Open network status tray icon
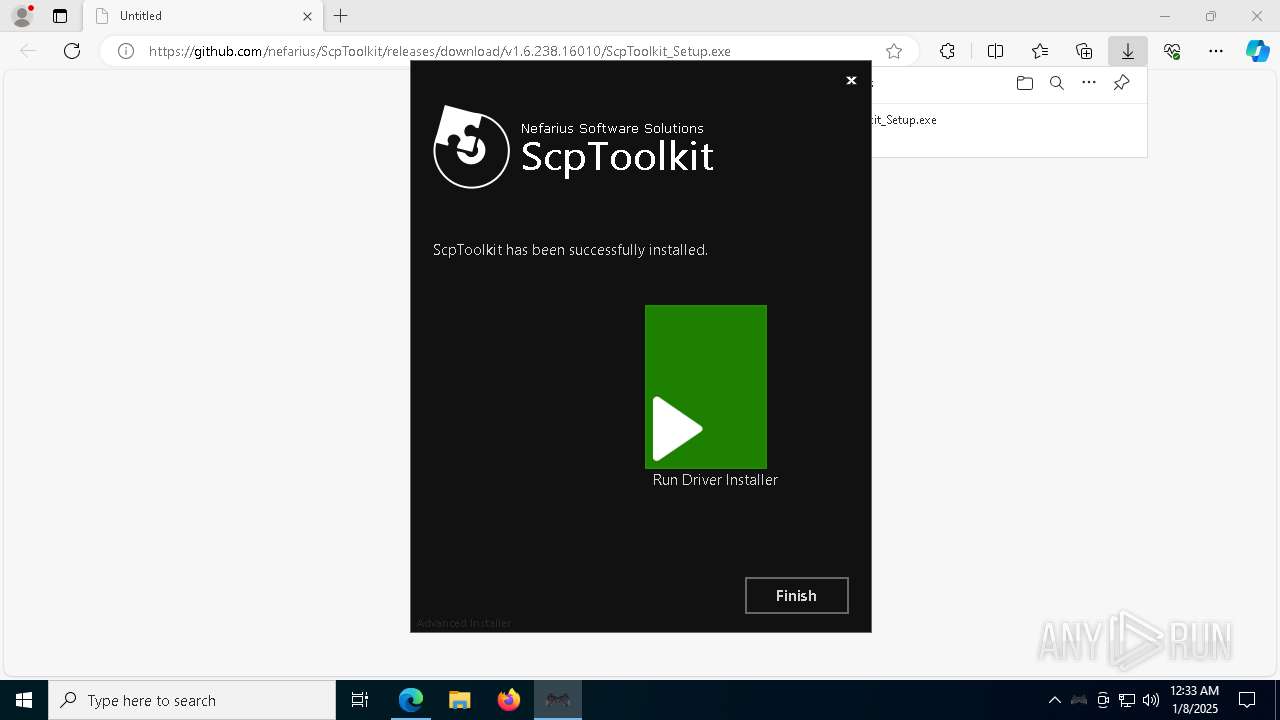 click(1127, 700)
